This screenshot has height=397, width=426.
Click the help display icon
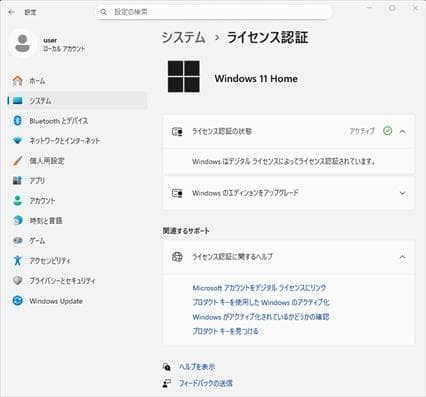pos(167,367)
